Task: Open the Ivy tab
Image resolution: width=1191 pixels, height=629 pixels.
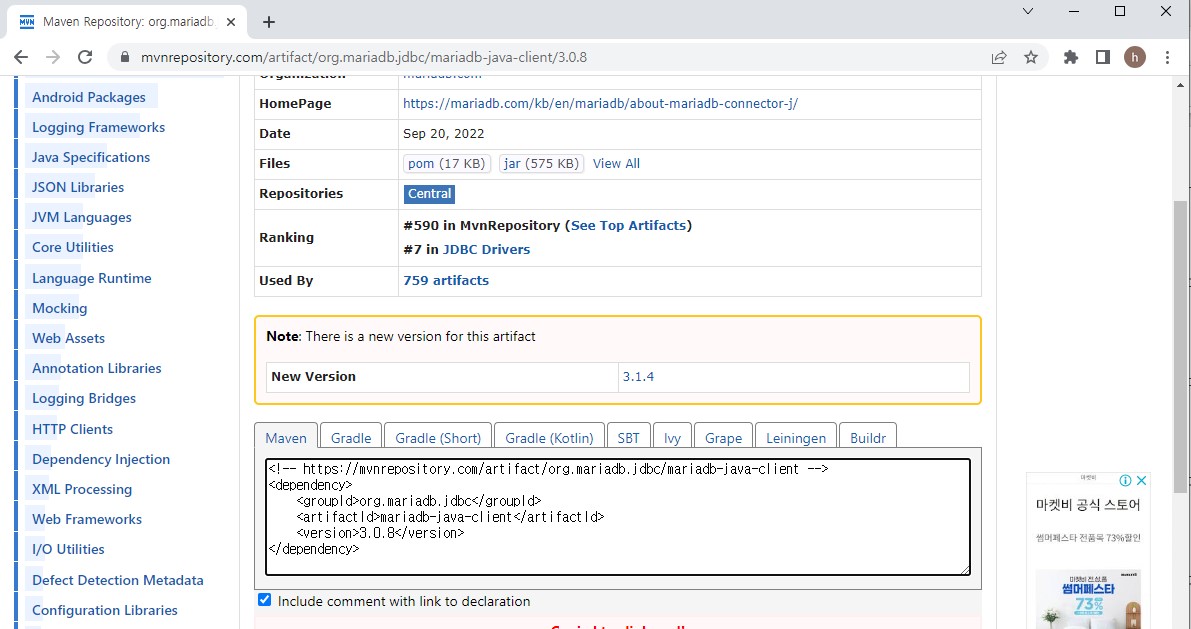Action: 672,438
